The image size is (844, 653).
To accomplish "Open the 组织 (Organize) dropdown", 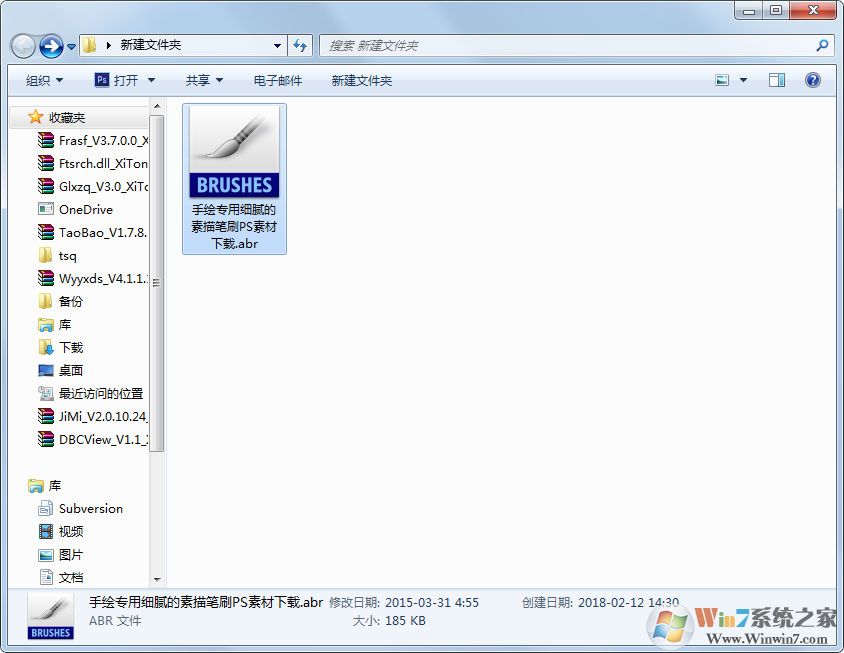I will (42, 80).
